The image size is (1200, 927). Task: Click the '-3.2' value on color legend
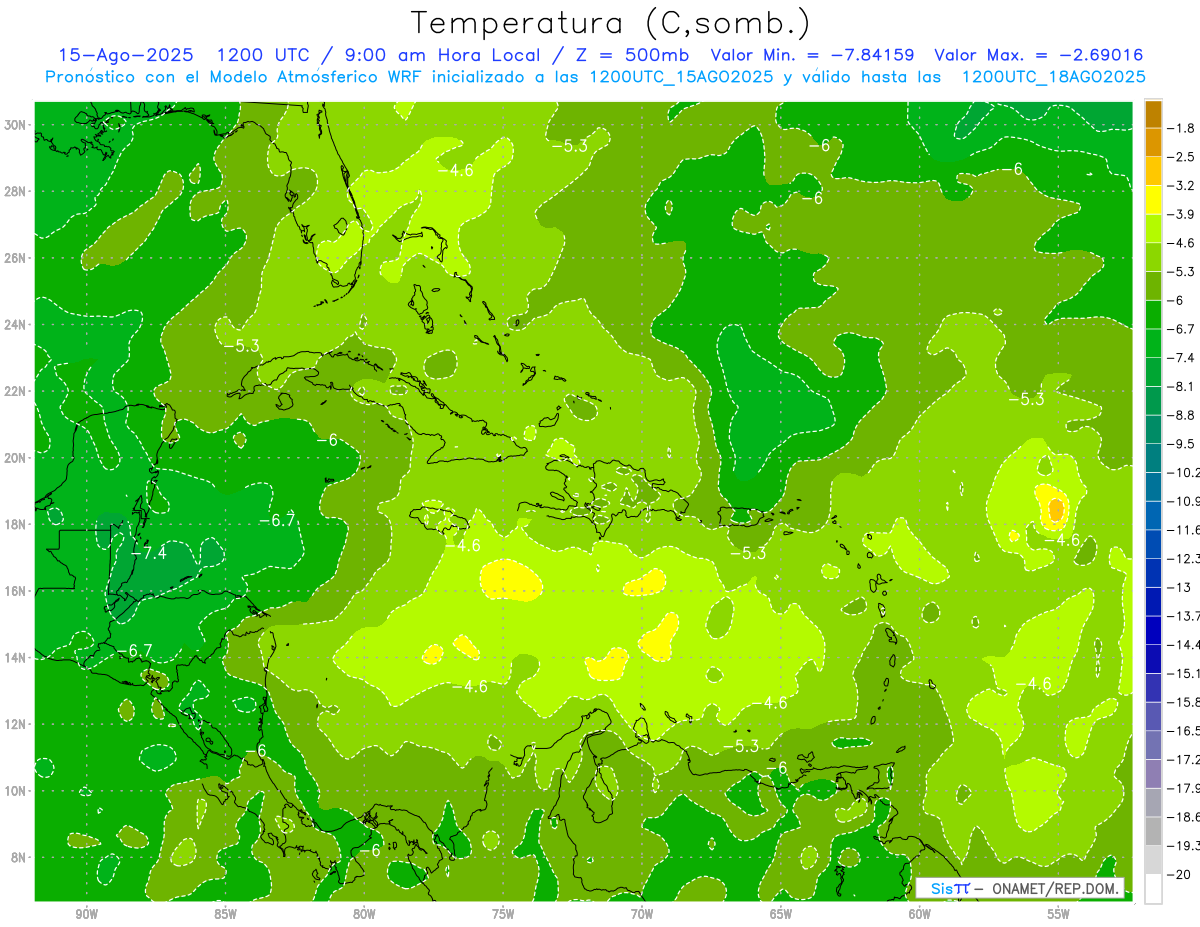coord(1183,186)
